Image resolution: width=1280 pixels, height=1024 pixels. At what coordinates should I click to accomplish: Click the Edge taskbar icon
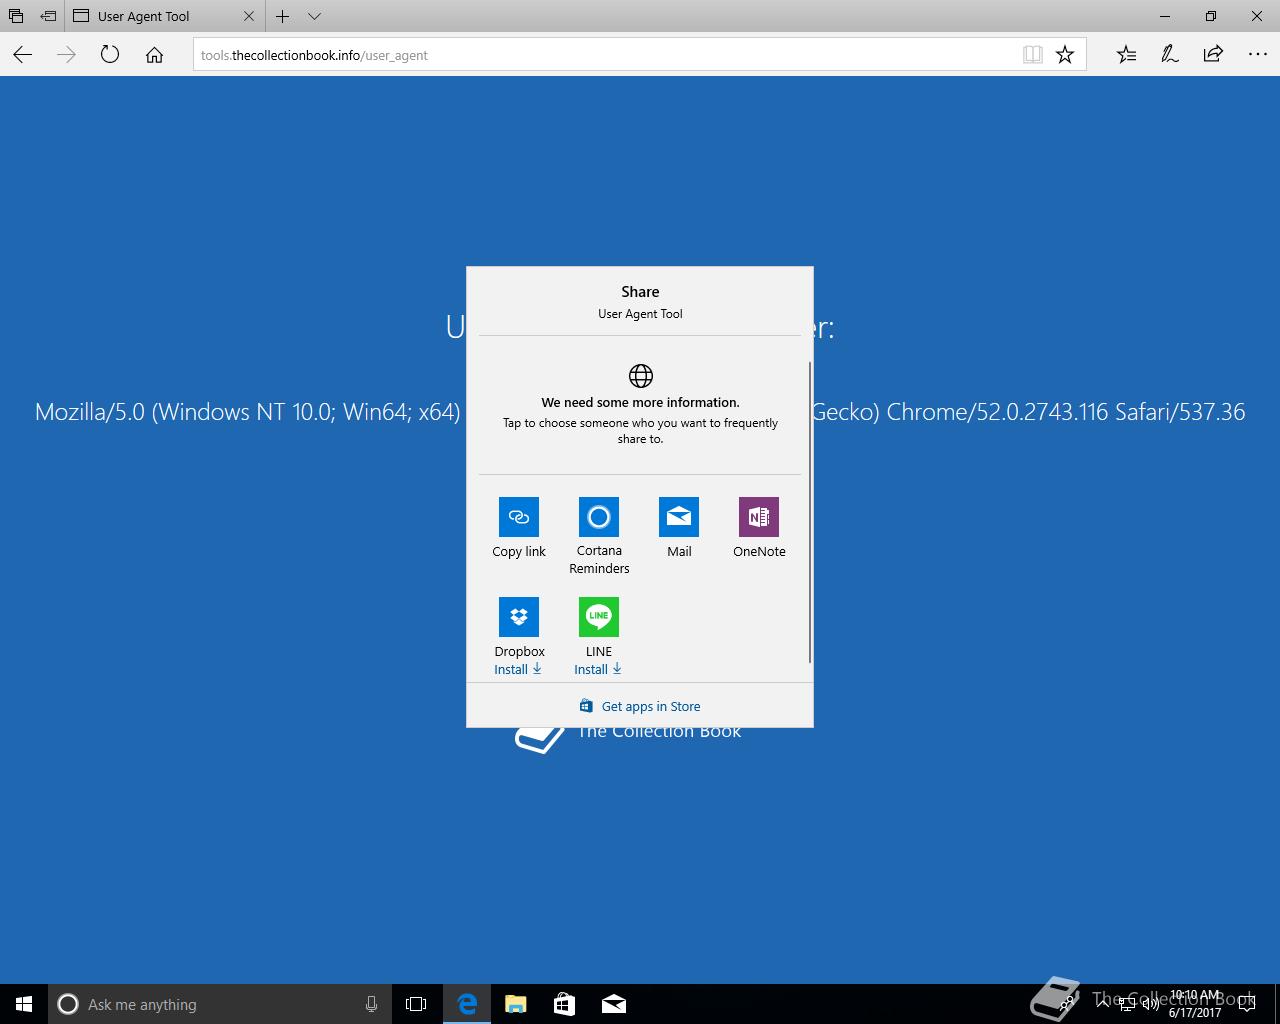(x=467, y=1004)
